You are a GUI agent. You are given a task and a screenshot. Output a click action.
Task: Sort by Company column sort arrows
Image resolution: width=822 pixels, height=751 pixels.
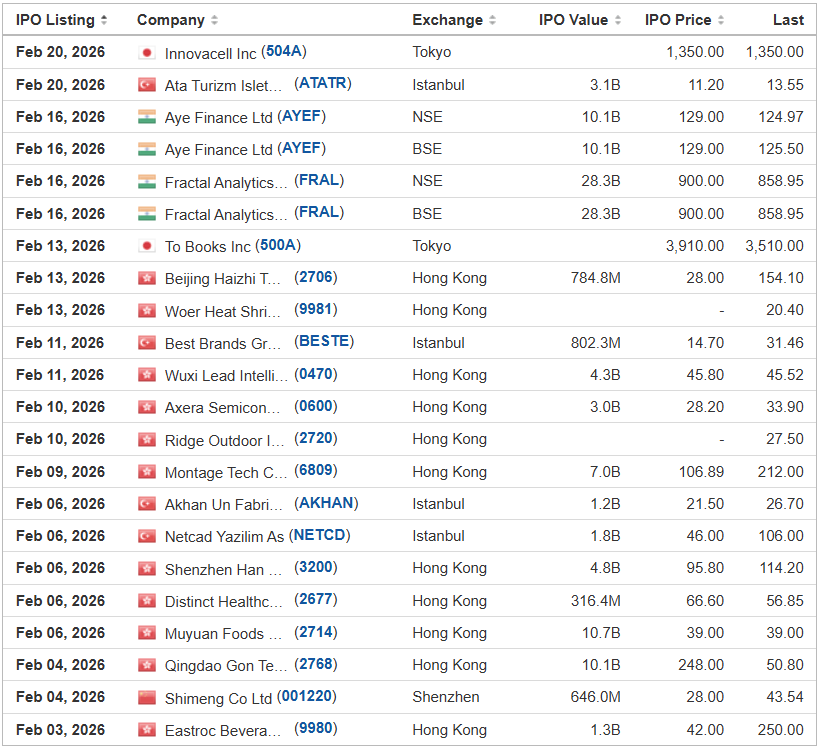point(214,20)
